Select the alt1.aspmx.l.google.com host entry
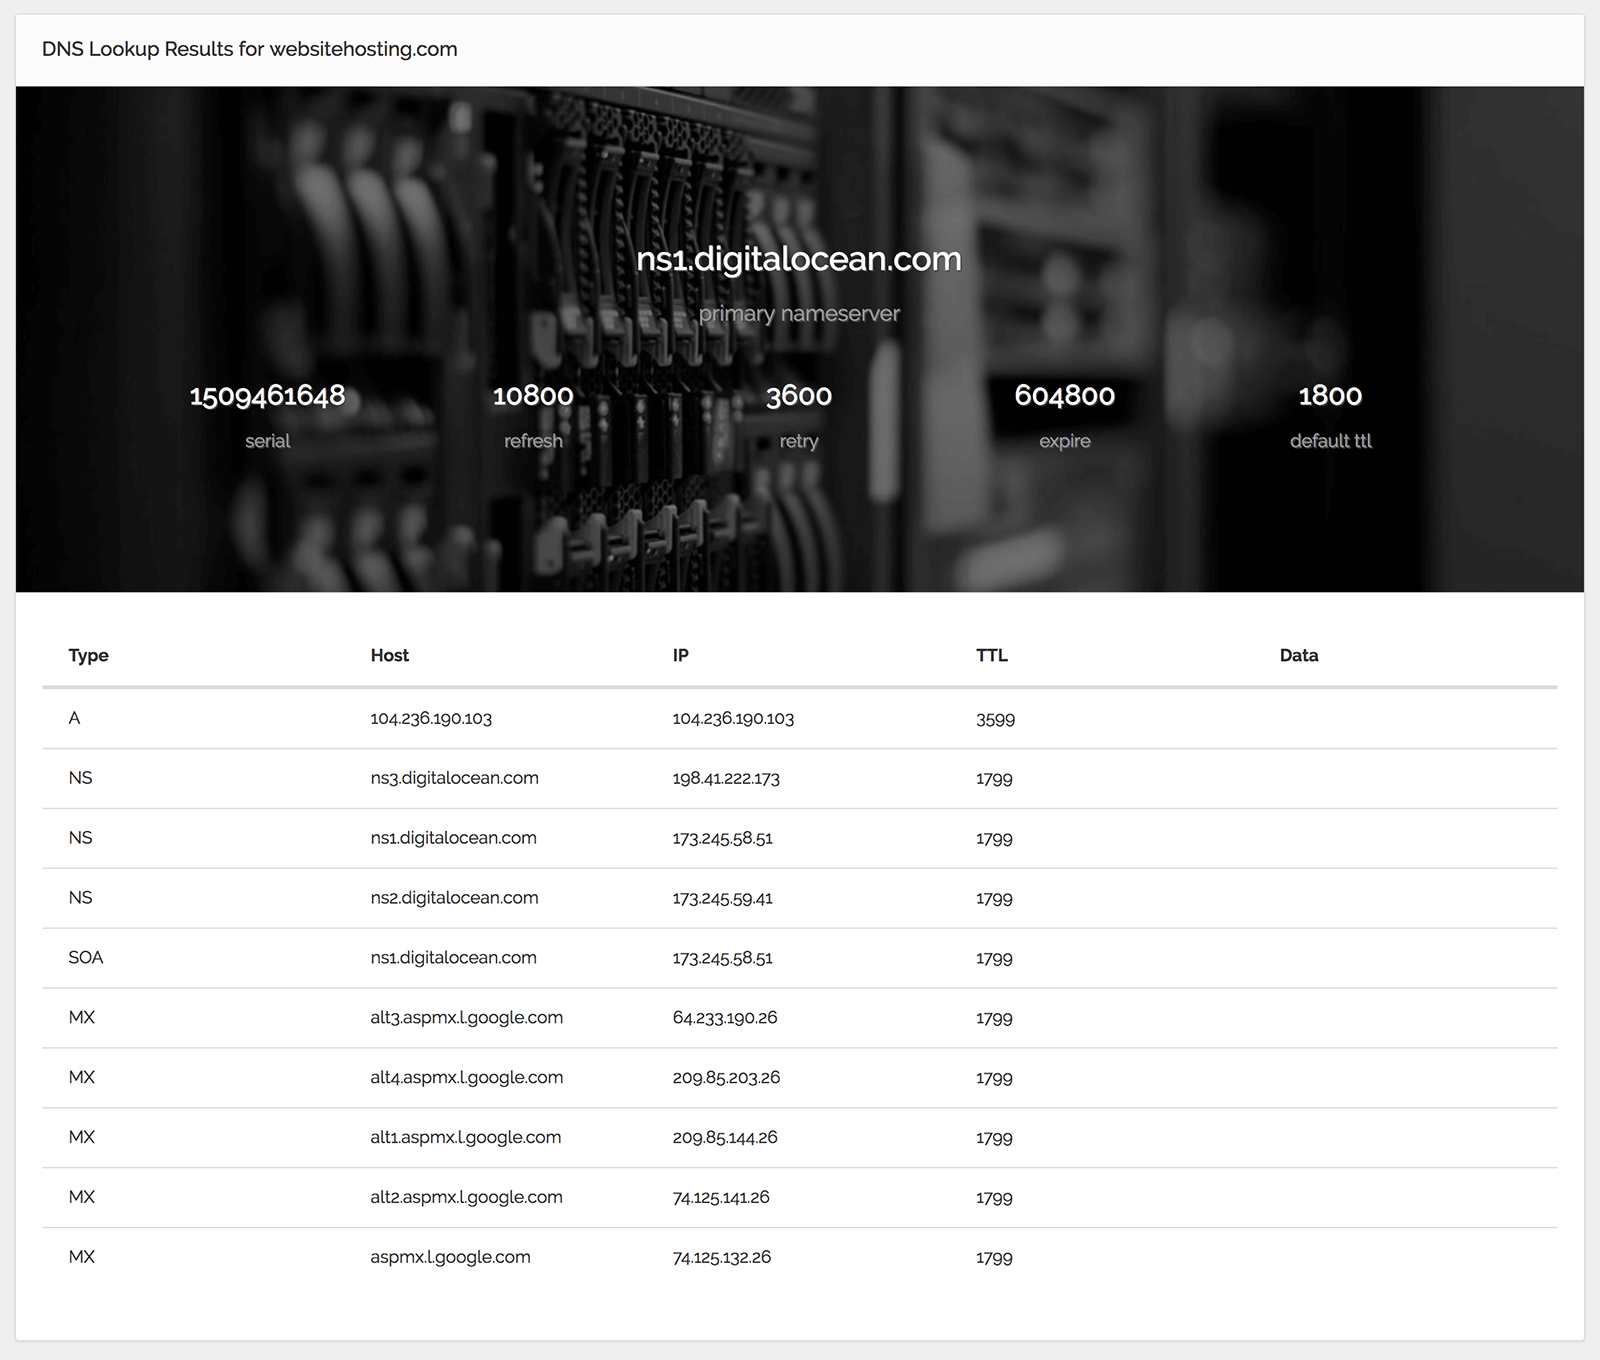The height and width of the screenshot is (1360, 1600). point(465,1138)
